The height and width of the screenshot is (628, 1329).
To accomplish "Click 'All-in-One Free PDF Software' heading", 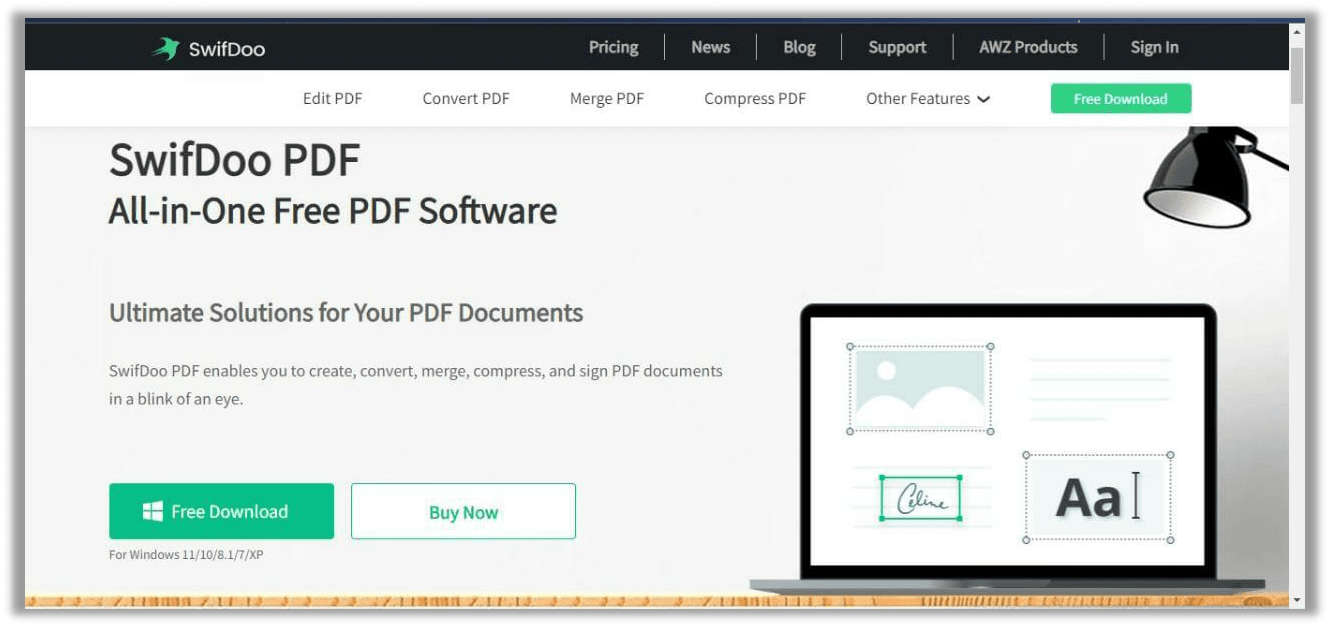I will click(333, 211).
